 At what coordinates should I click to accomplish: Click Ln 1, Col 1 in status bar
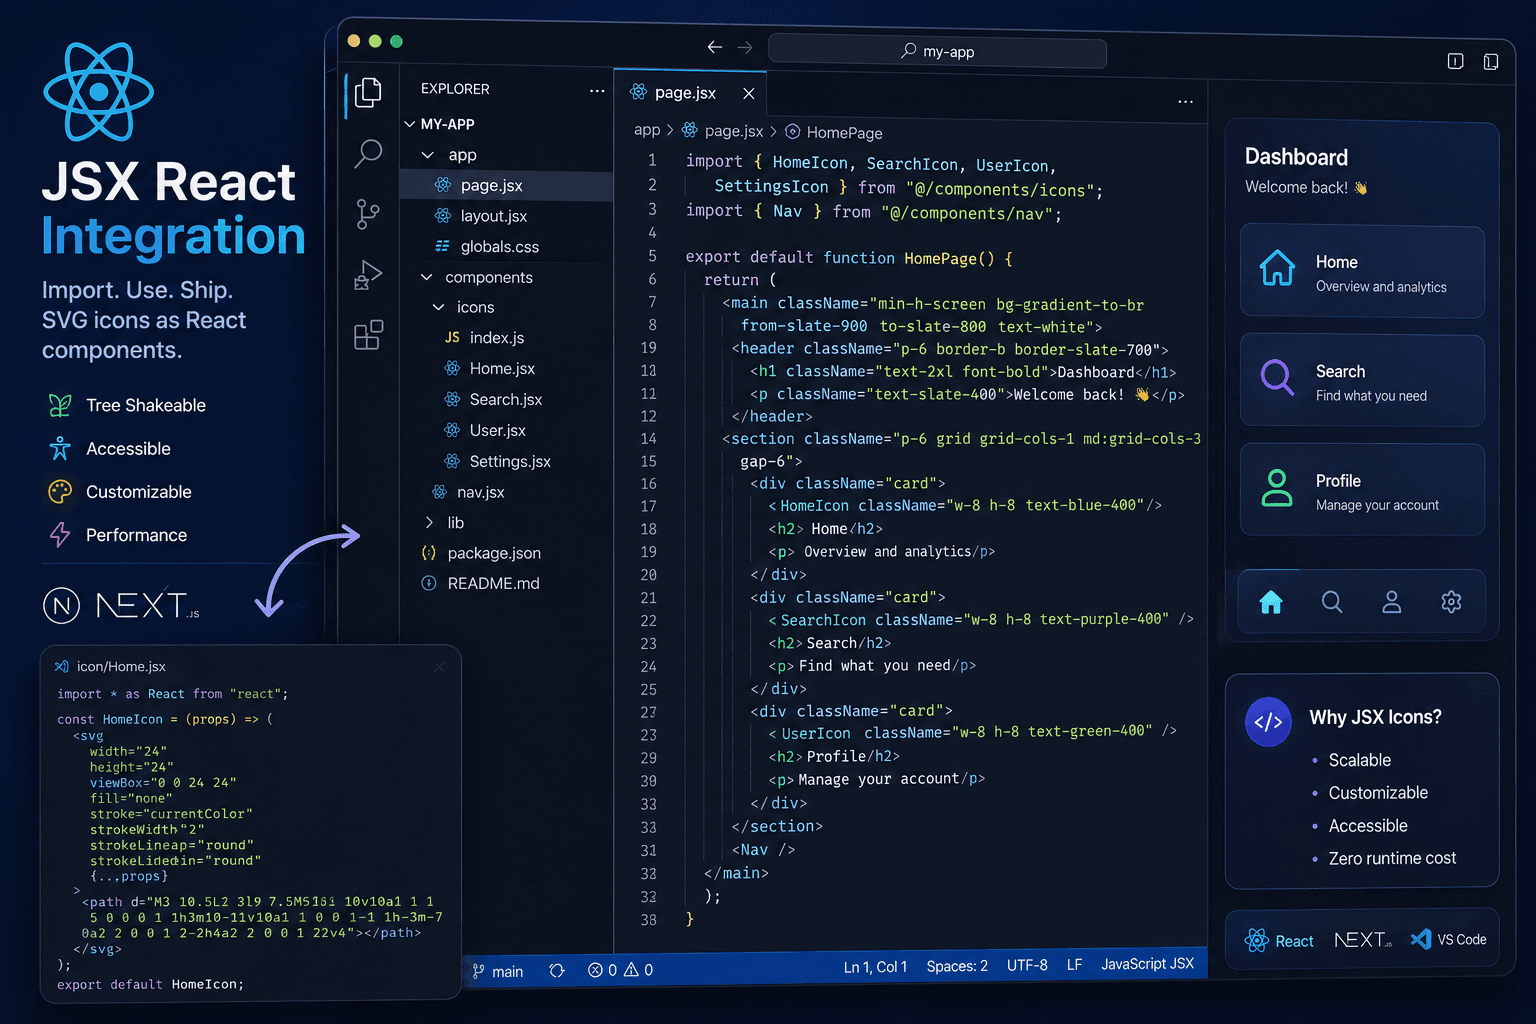click(875, 967)
